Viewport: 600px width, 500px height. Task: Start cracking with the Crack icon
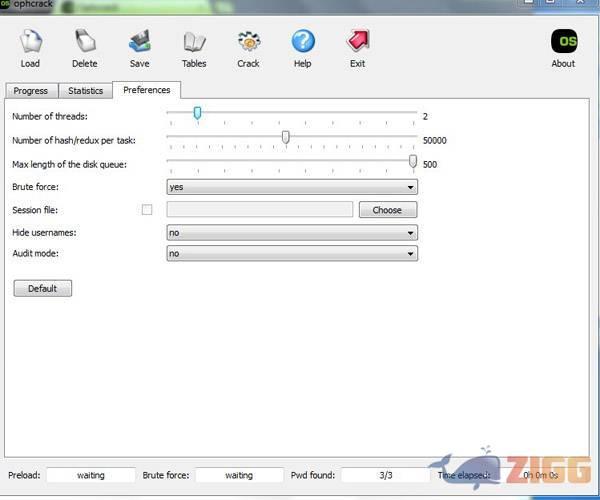[248, 47]
